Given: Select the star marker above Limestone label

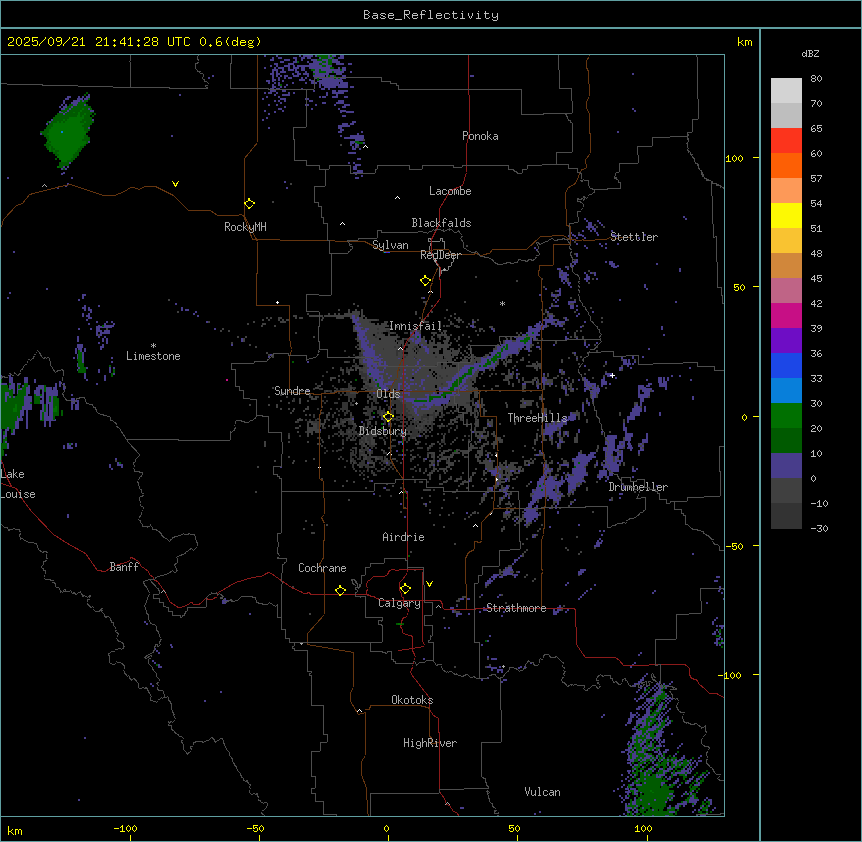Looking at the screenshot, I should coord(153,345).
